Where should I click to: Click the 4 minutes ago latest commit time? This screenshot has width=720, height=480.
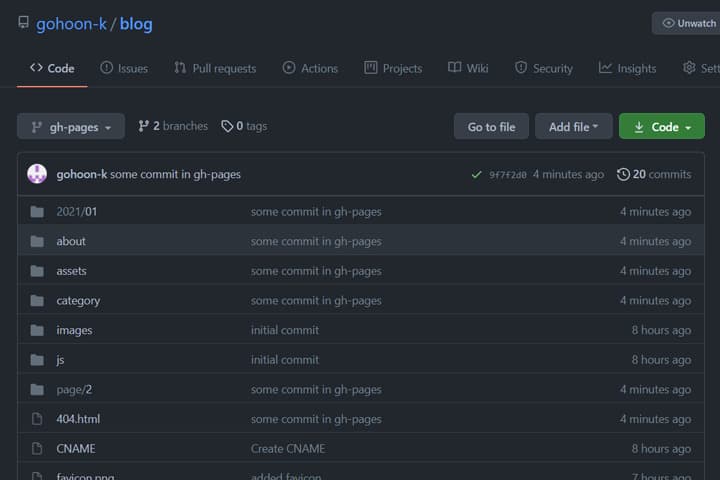pos(568,175)
